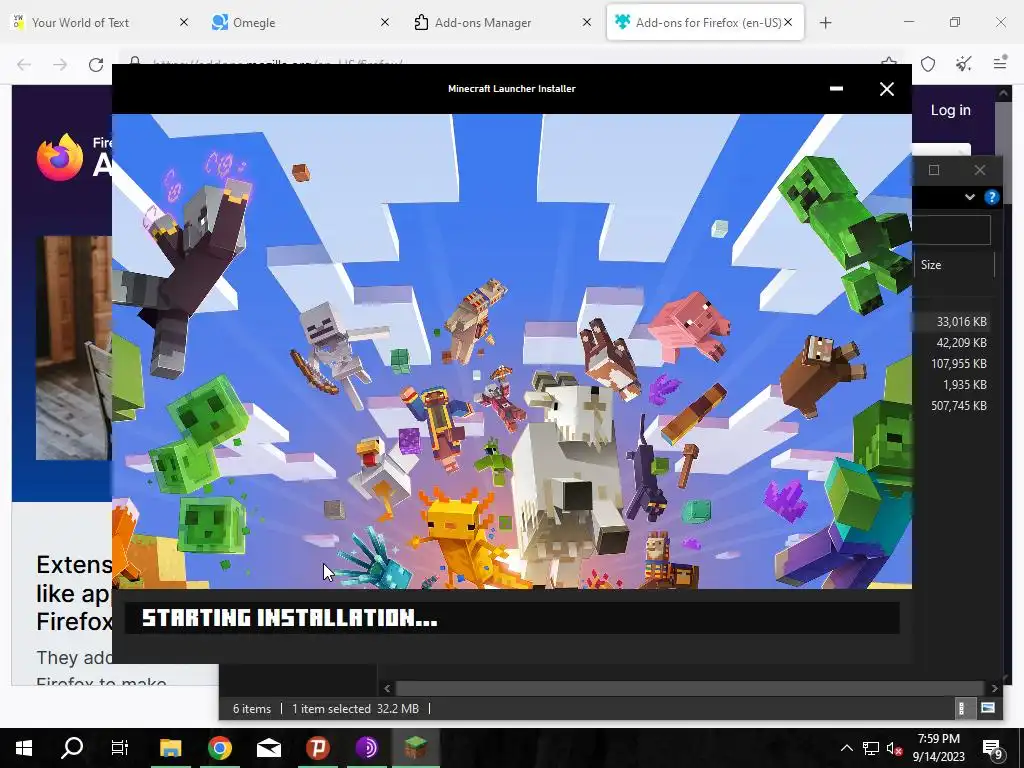This screenshot has width=1024, height=768.
Task: Reload the current Firefox page
Action: pyautogui.click(x=96, y=65)
